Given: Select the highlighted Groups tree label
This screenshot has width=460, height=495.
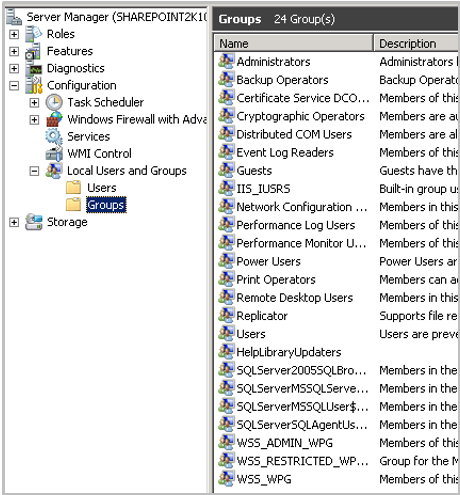Looking at the screenshot, I should tap(106, 205).
